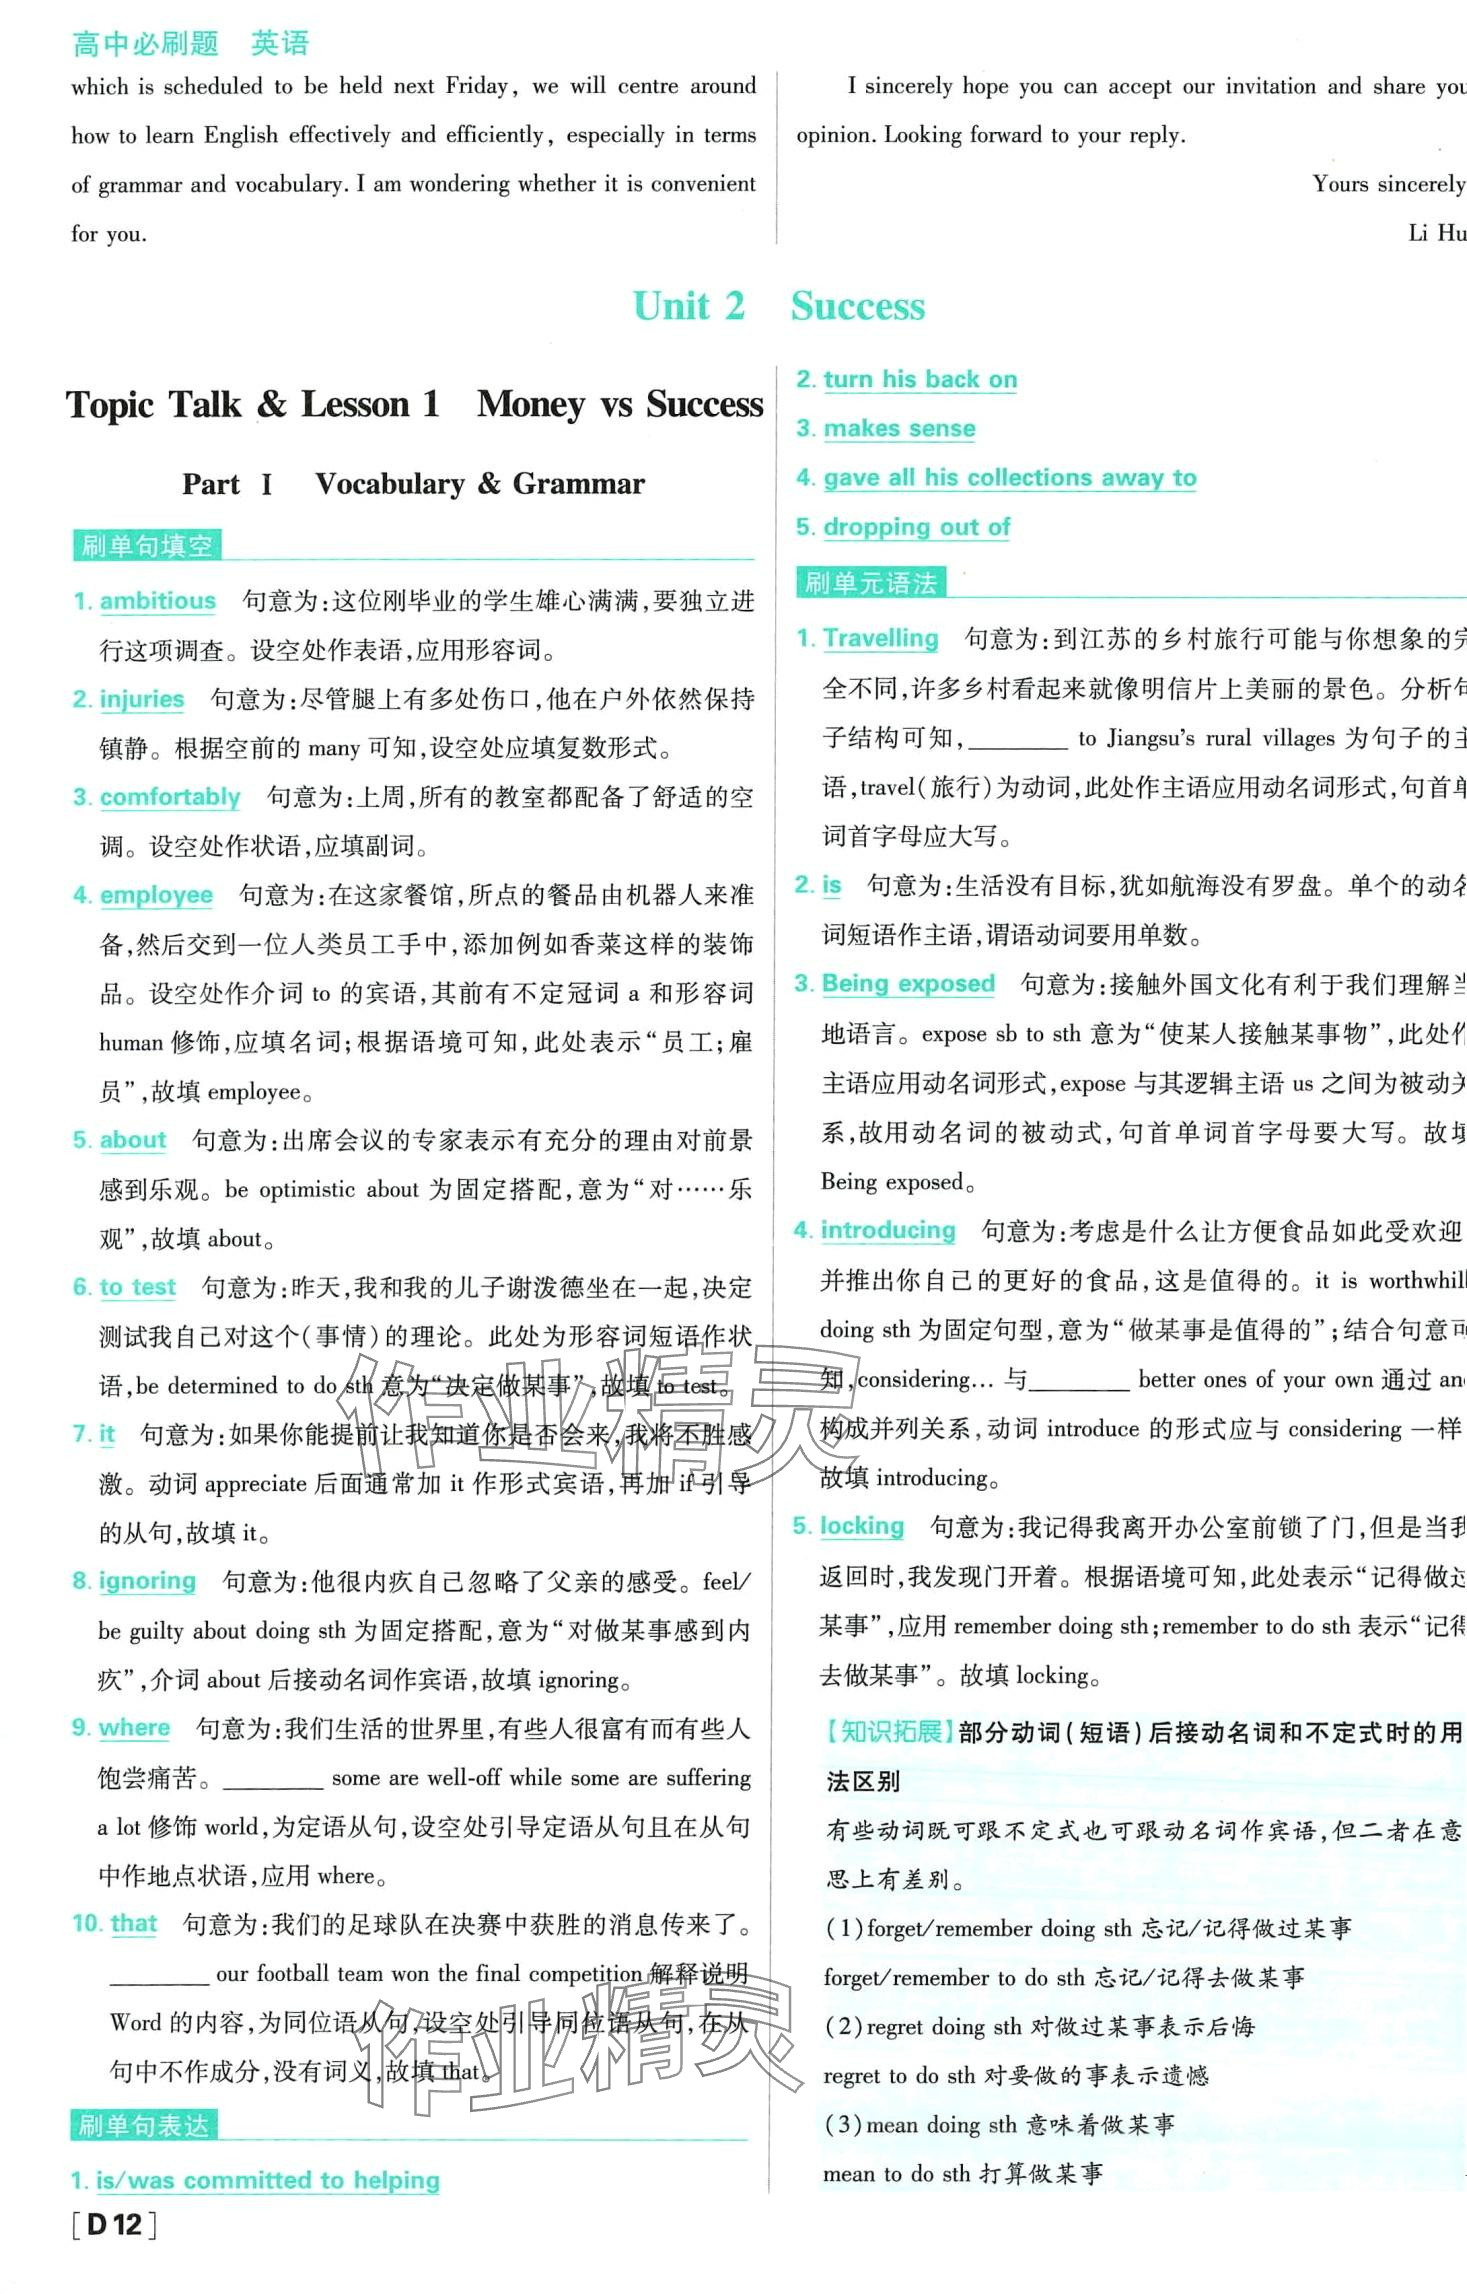1467x2294 pixels.
Task: Click the '刷单句填空' section label
Action: point(146,546)
